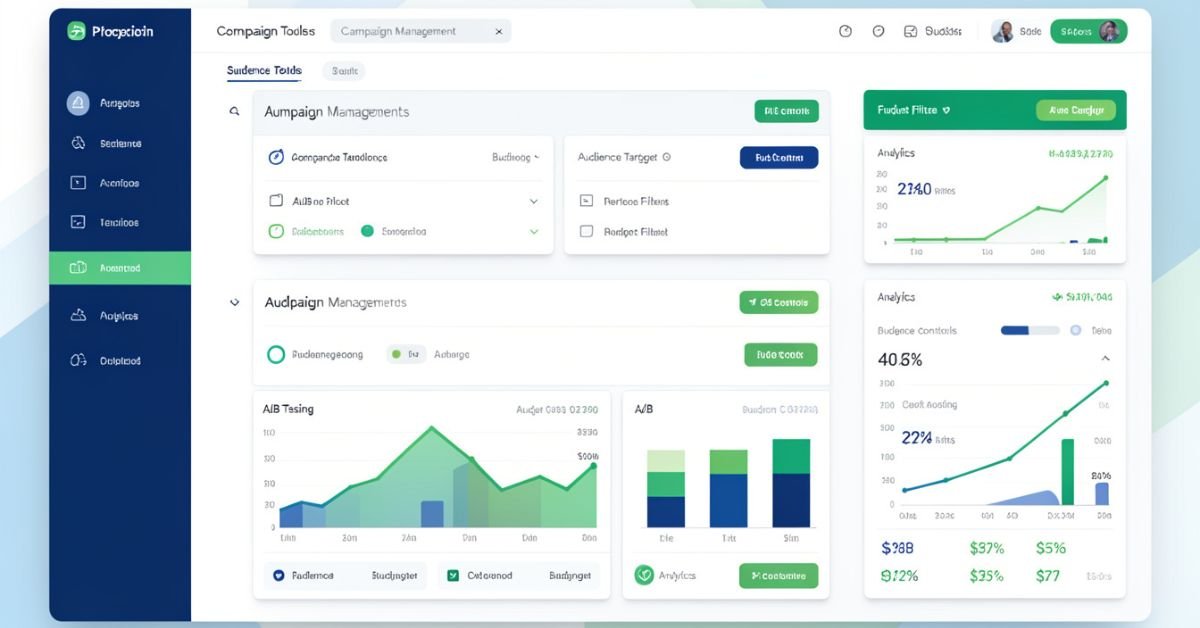Toggle the Budget Filtaet checkbox
The width and height of the screenshot is (1200, 628).
click(587, 231)
